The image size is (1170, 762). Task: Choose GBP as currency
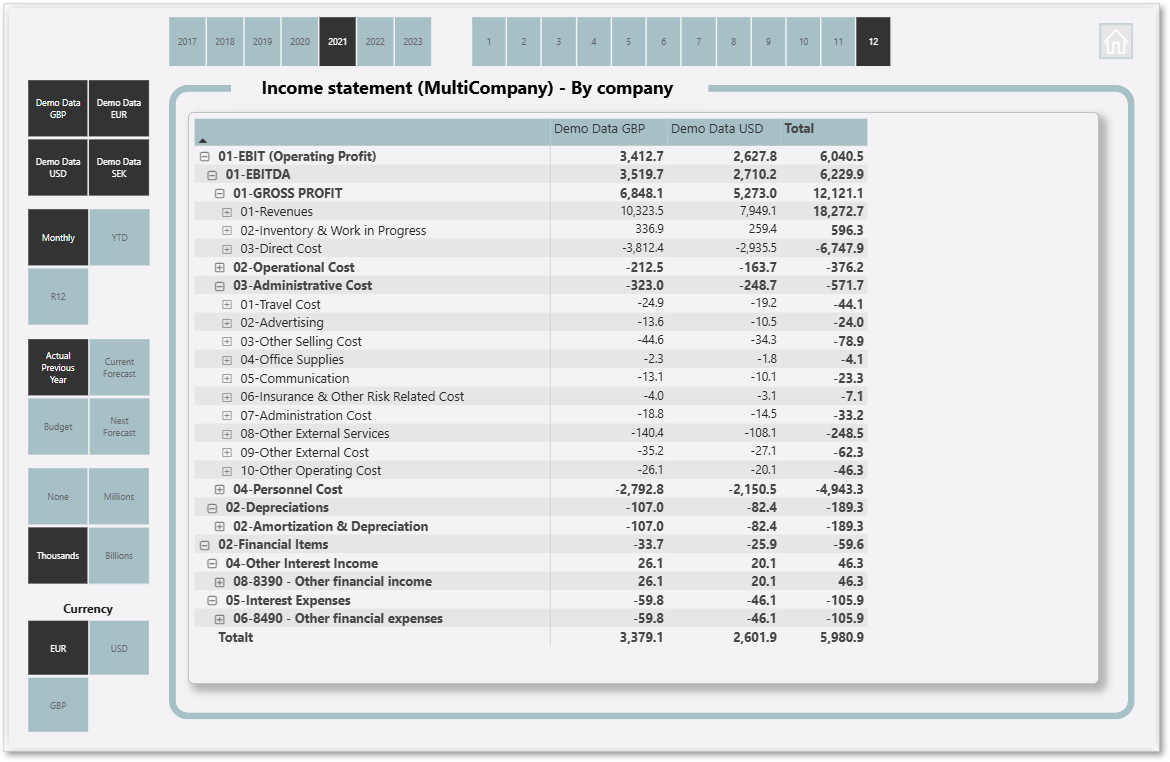(58, 705)
